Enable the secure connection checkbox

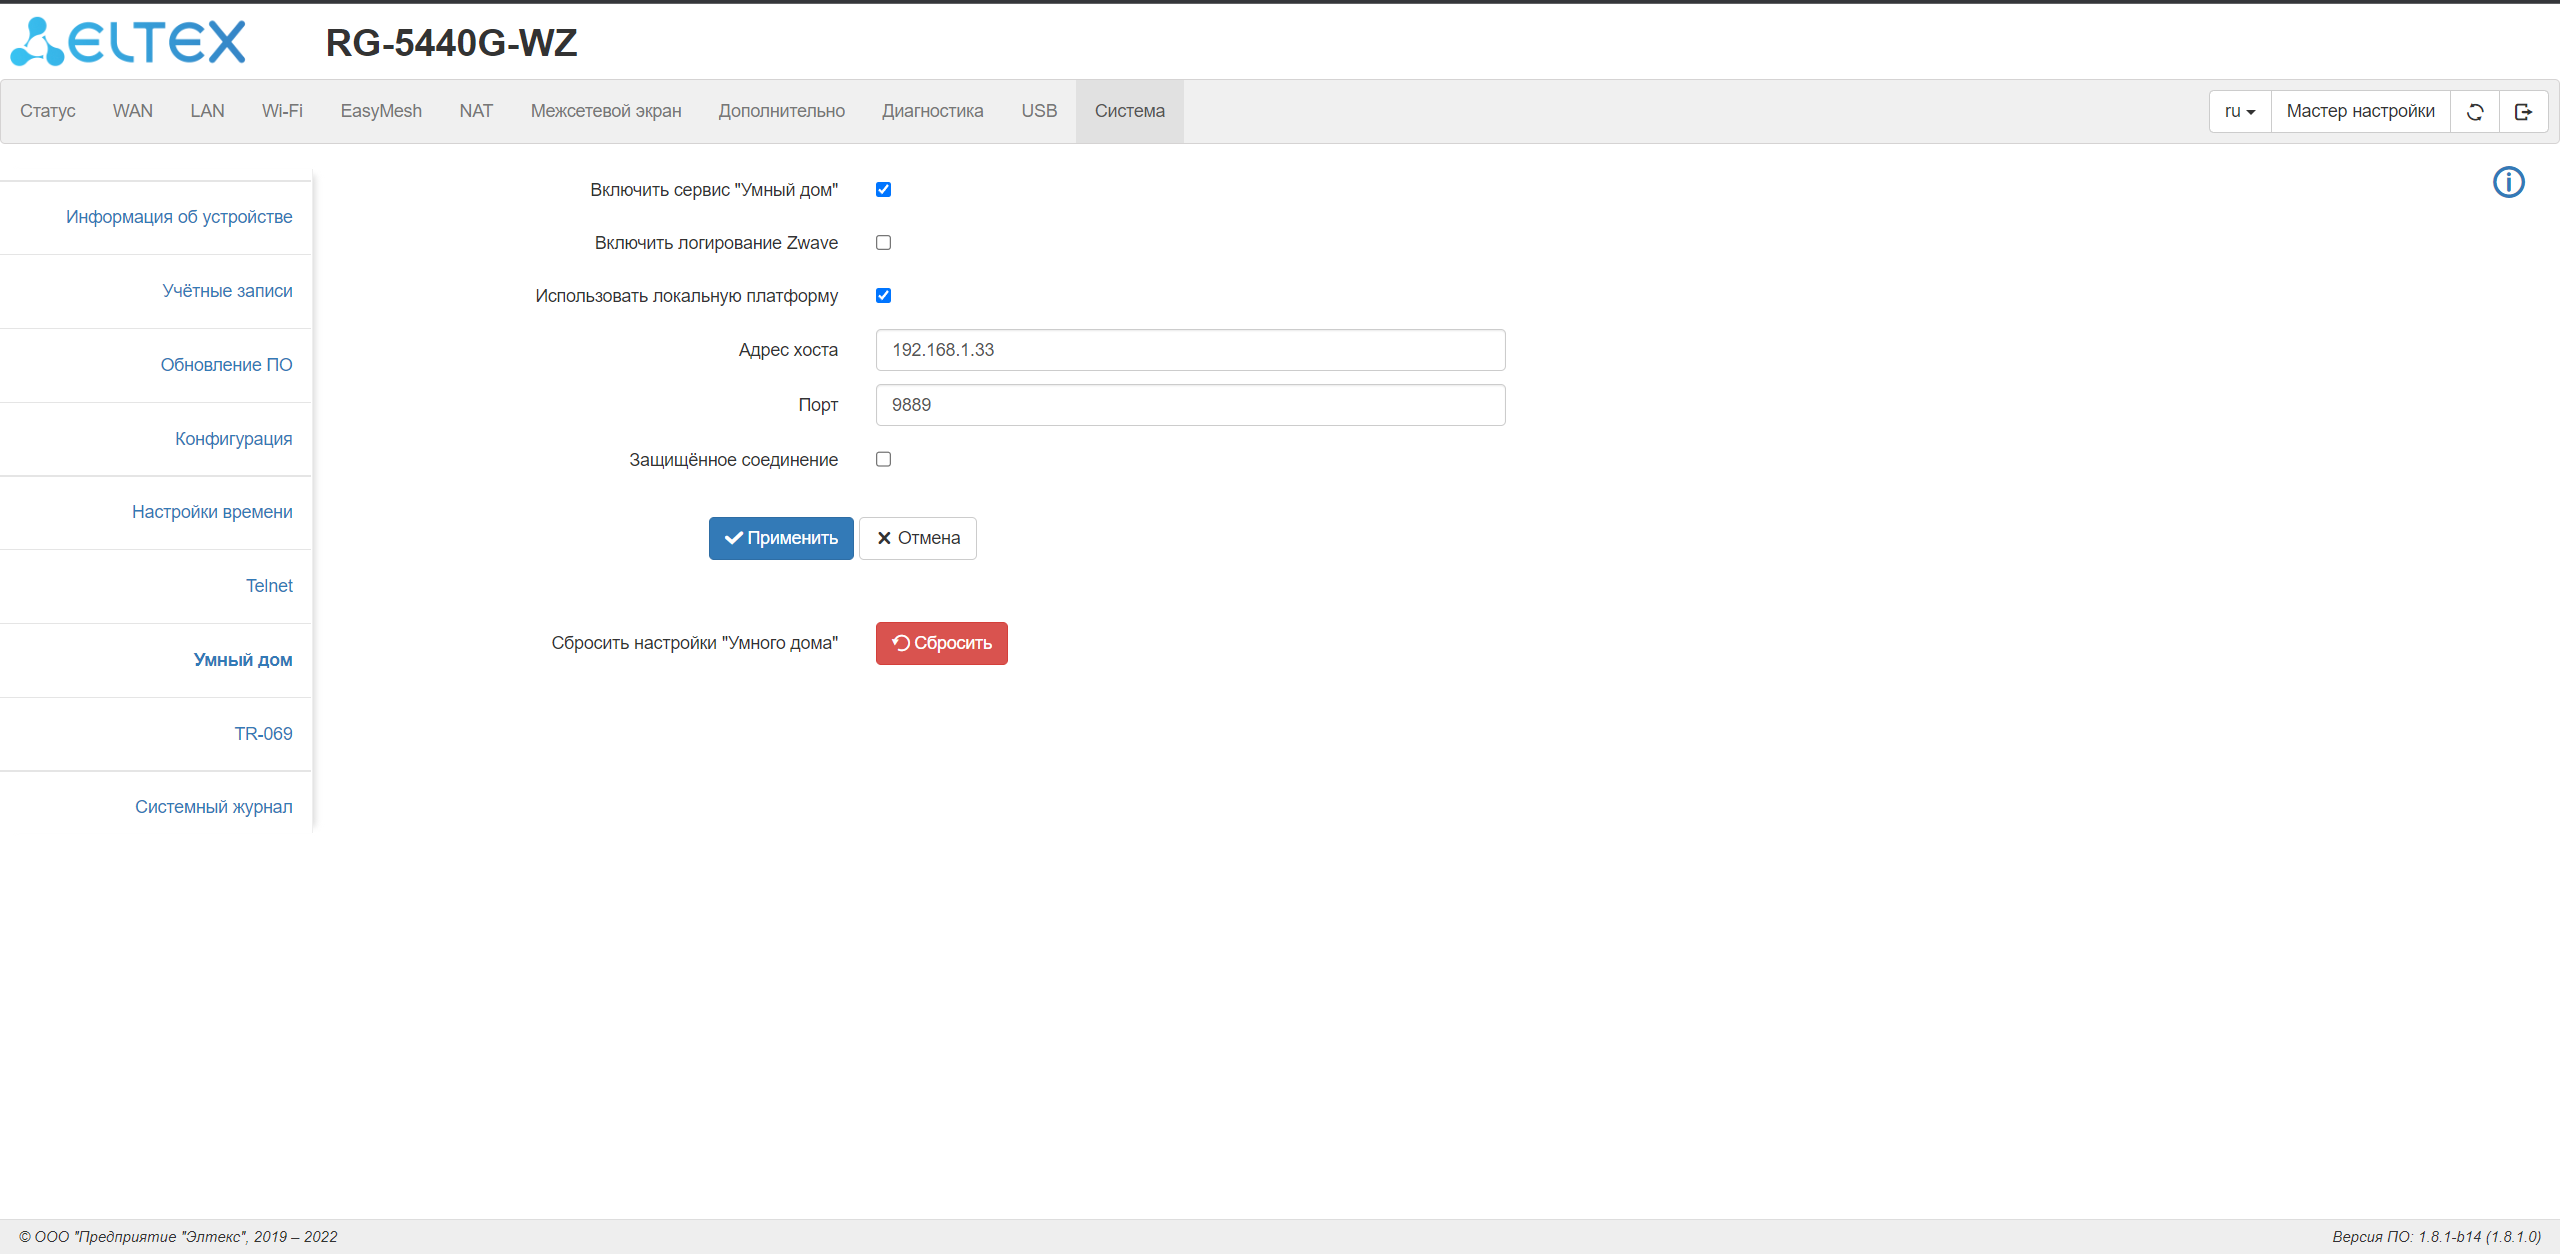[883, 460]
